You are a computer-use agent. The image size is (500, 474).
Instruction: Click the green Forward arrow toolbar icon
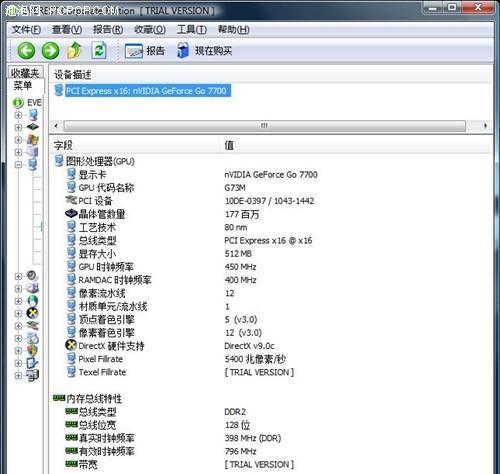pos(50,51)
